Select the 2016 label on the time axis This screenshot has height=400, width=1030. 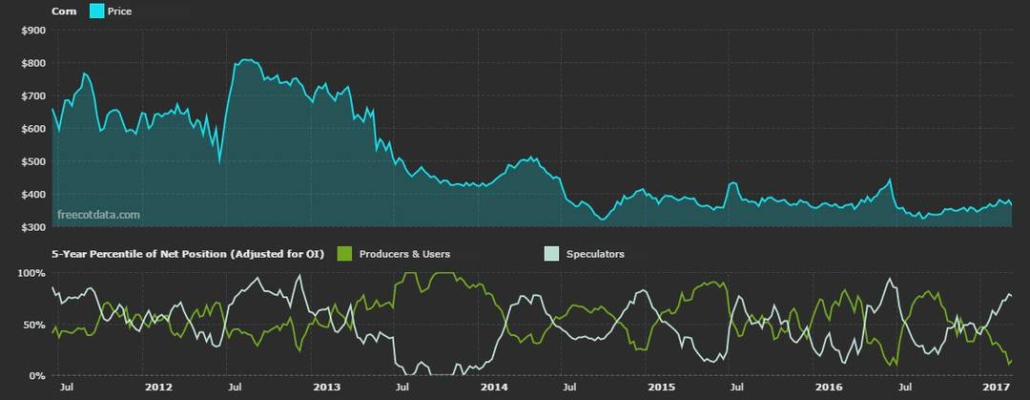point(829,386)
